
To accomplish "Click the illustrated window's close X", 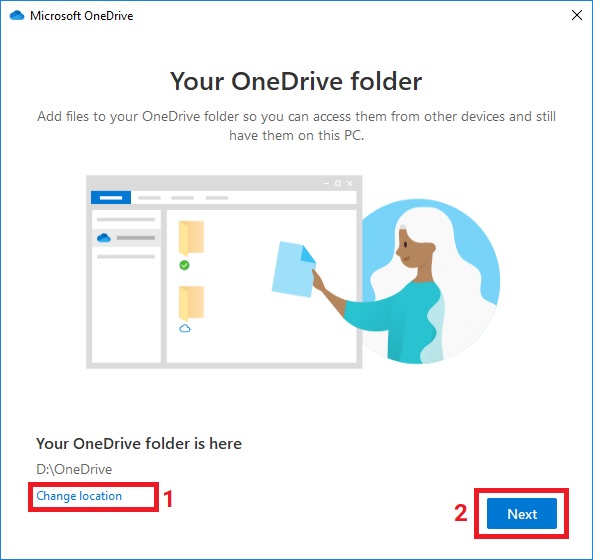I will (350, 183).
